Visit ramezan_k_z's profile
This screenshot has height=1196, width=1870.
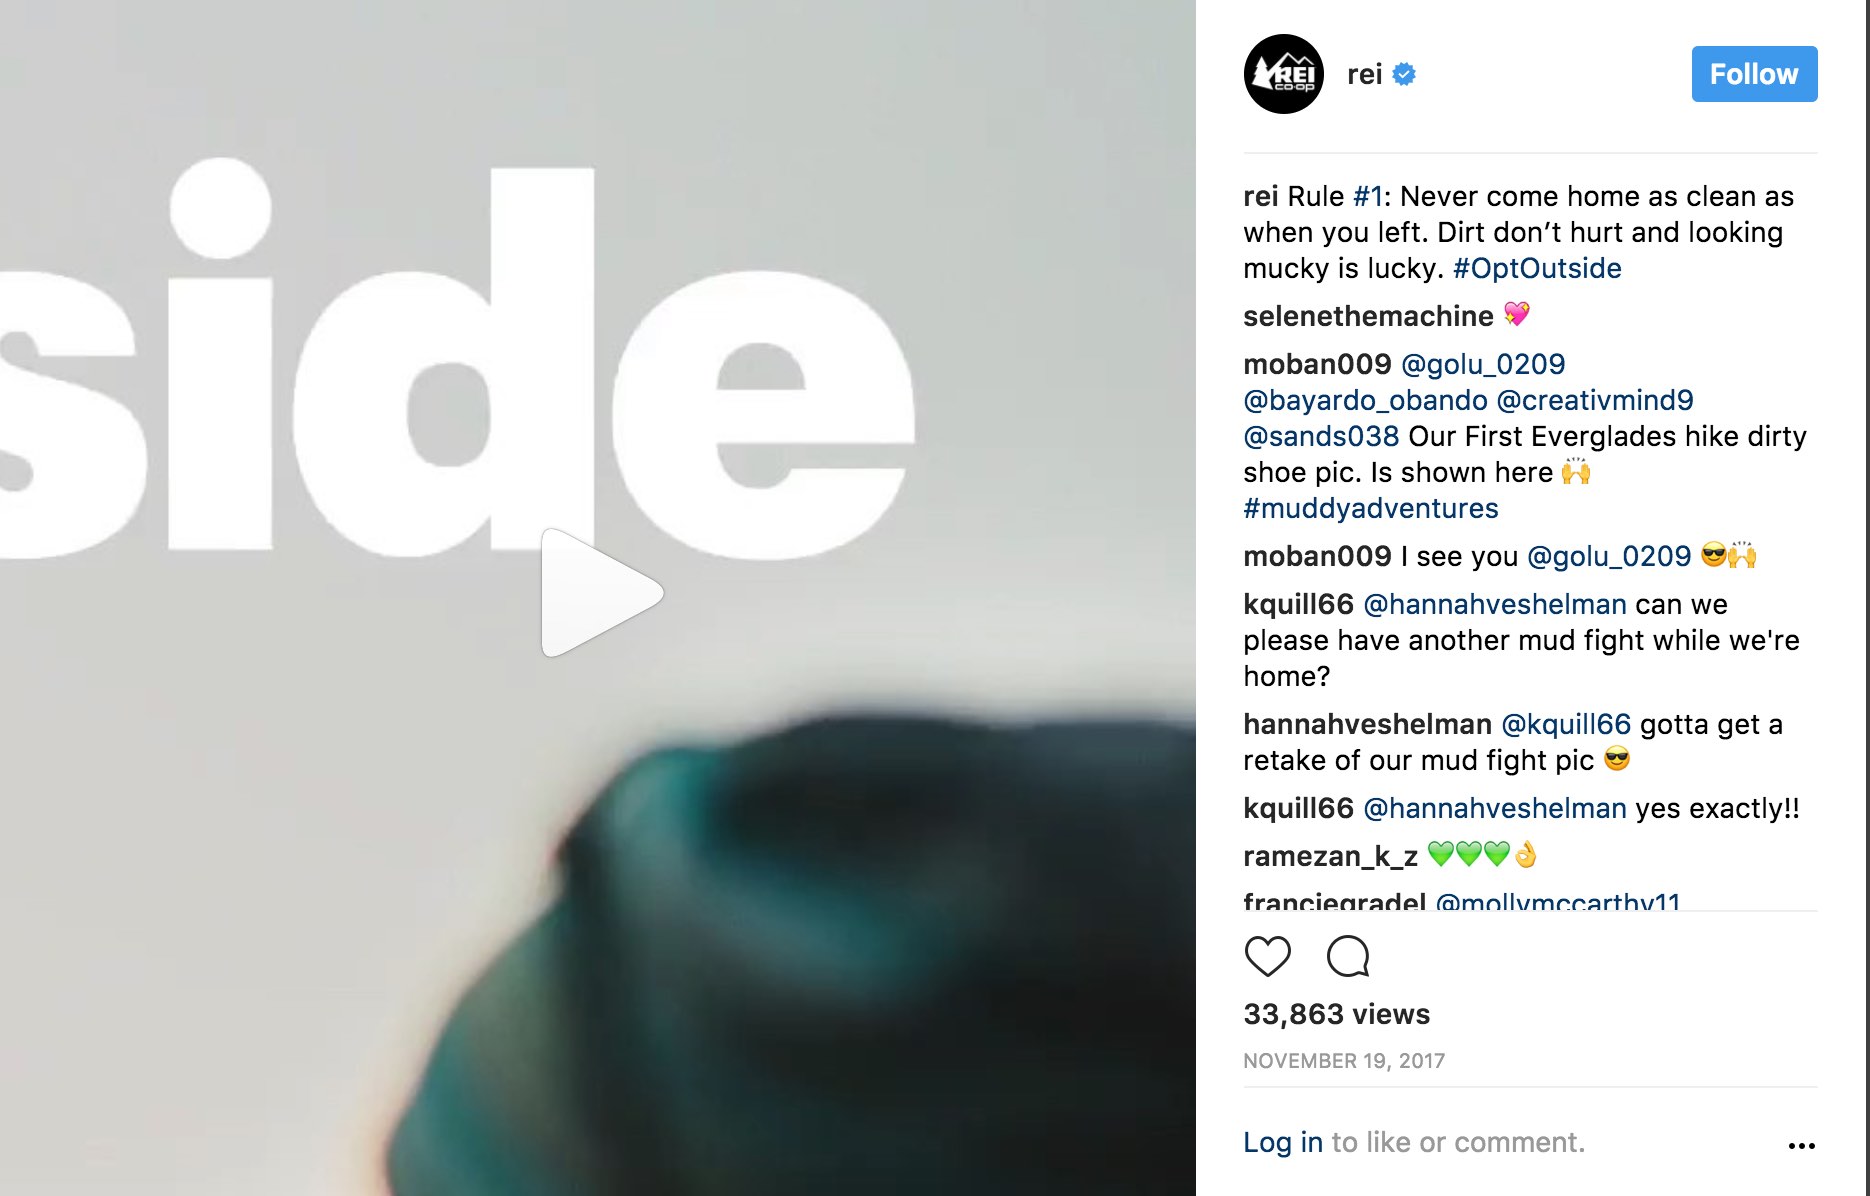(1330, 856)
